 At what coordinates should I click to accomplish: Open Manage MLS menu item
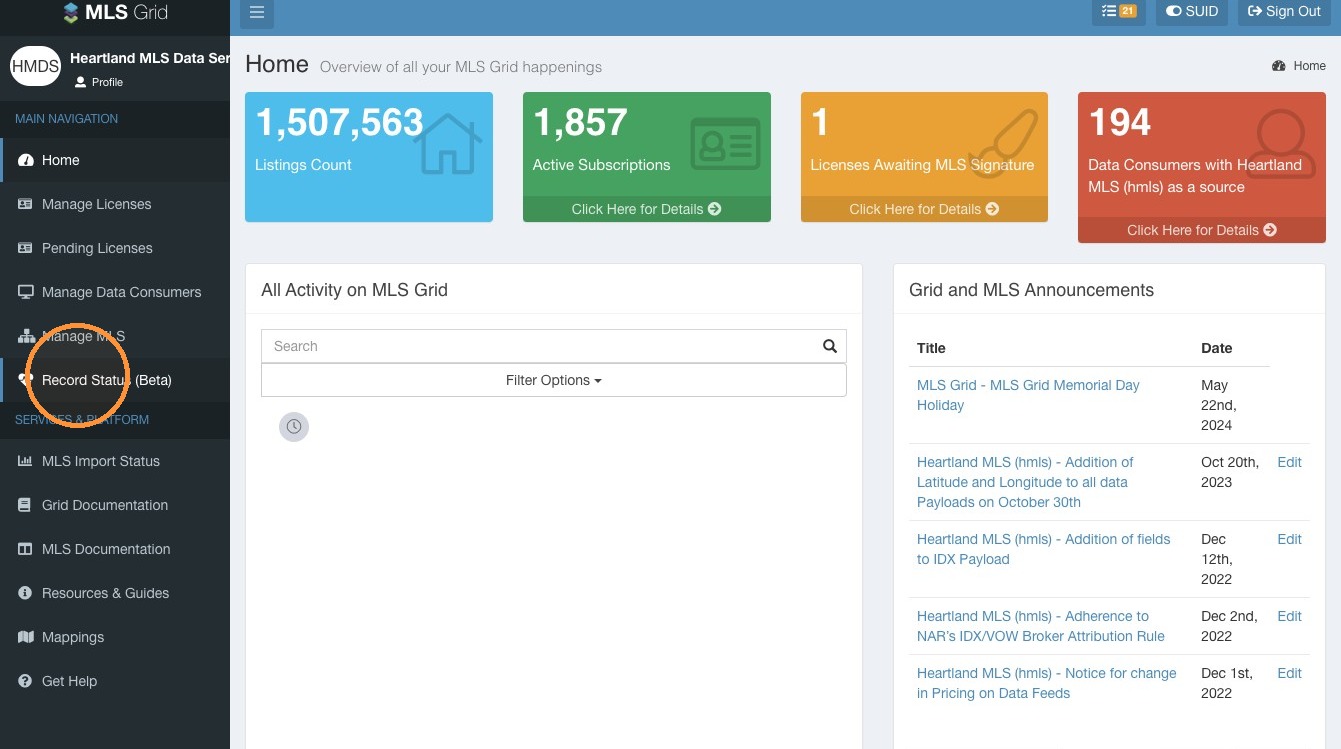[115, 336]
